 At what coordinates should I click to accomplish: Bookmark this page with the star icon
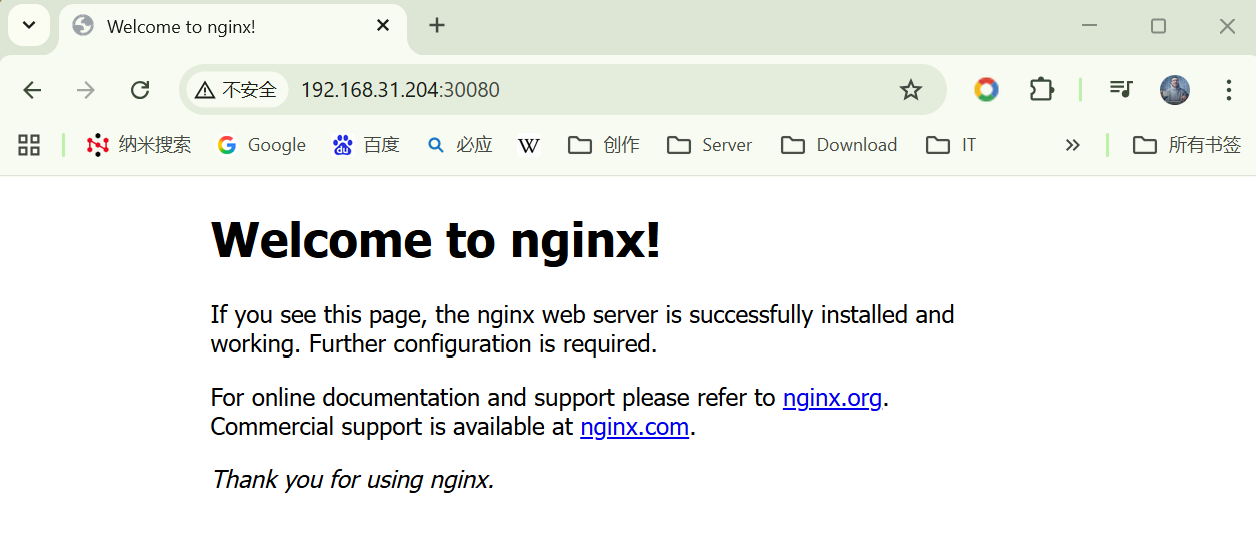tap(910, 90)
